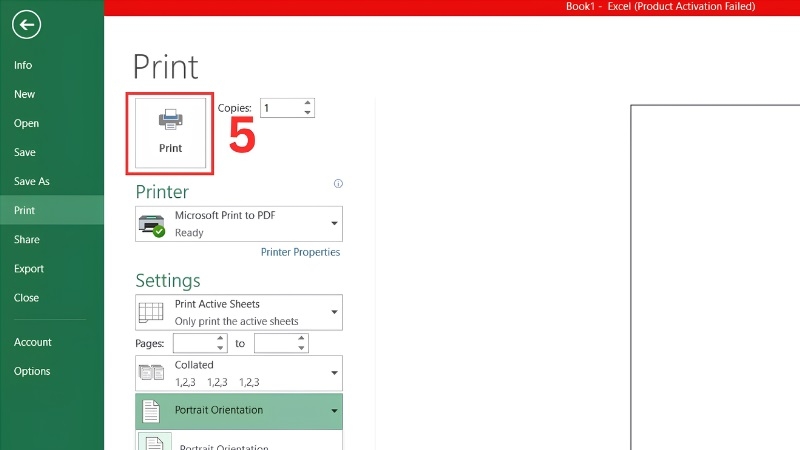
Task: Click the Print button with printer icon
Action: tap(170, 133)
